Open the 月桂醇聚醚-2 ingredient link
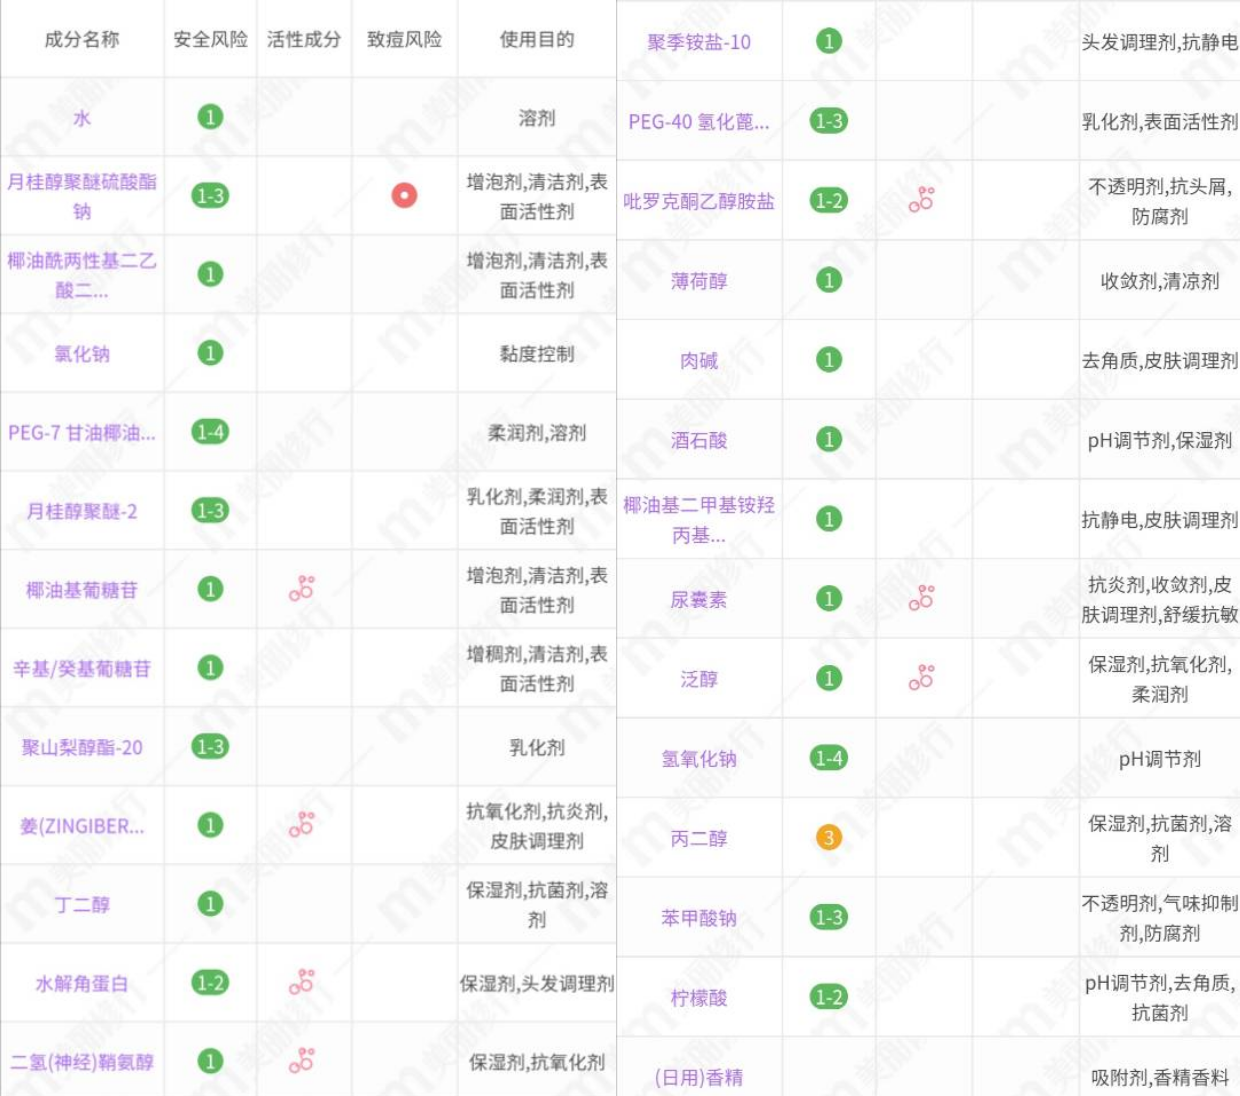Viewport: 1240px width, 1096px height. [x=82, y=511]
